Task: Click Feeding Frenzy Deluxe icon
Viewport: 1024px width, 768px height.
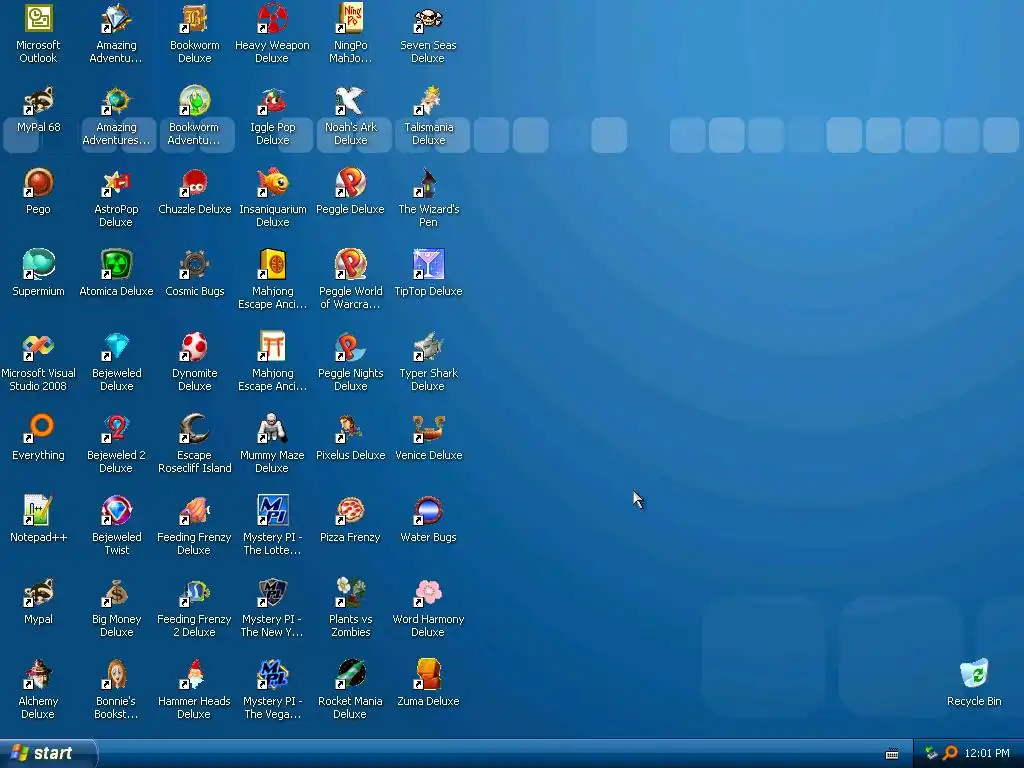Action: coord(194,511)
